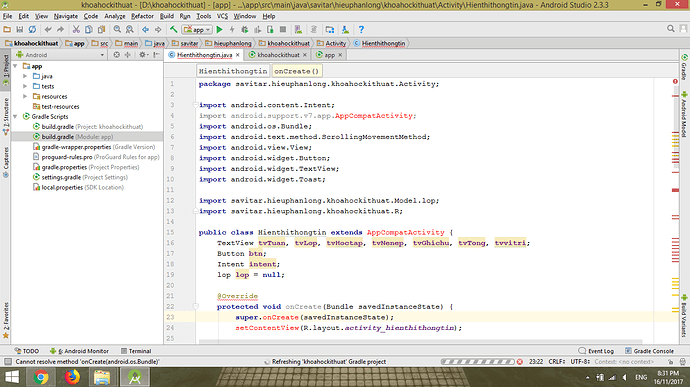Click the red error indicator atop editor stripe
The image size is (690, 387).
pos(675,81)
